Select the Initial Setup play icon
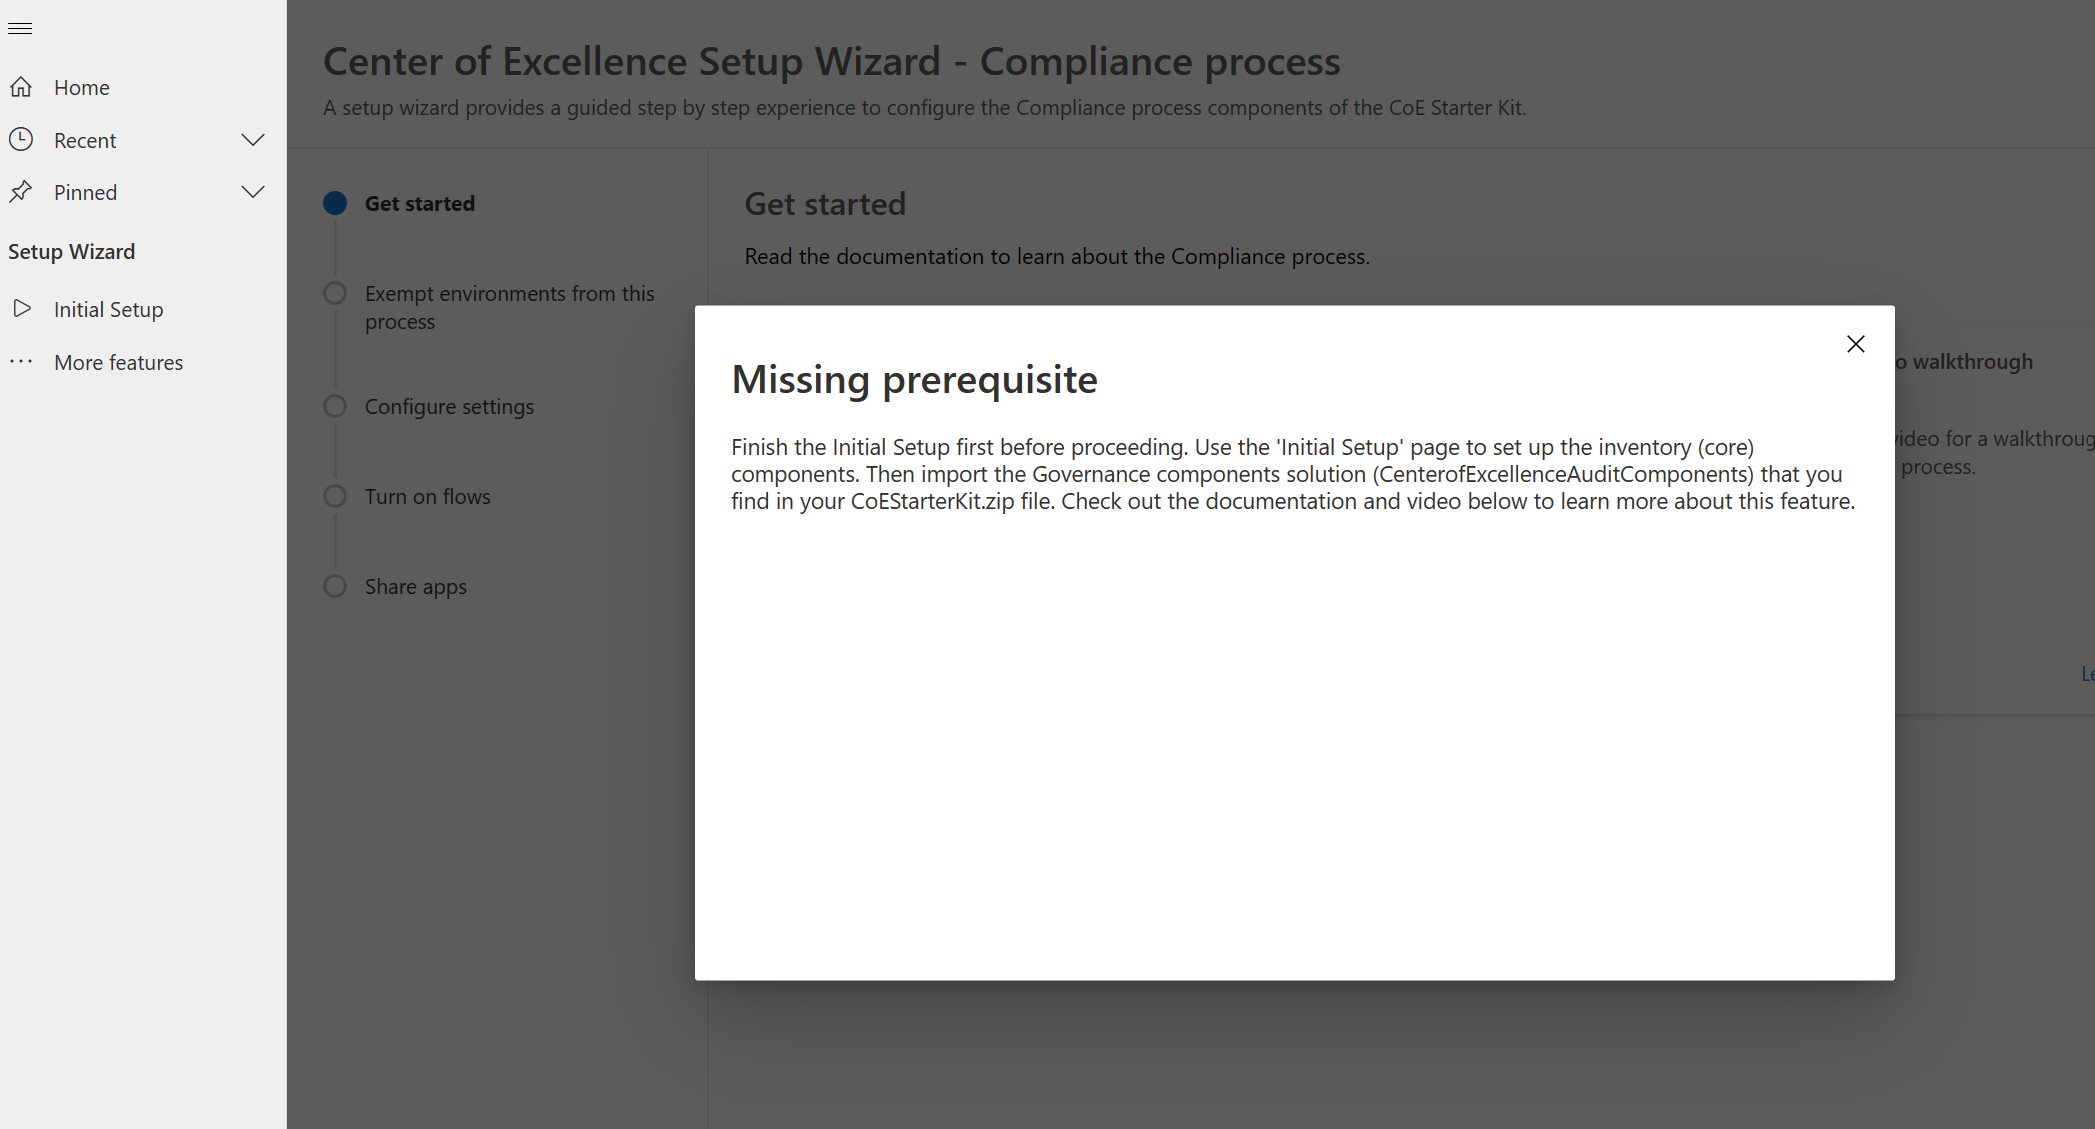This screenshot has height=1129, width=2095. [23, 309]
